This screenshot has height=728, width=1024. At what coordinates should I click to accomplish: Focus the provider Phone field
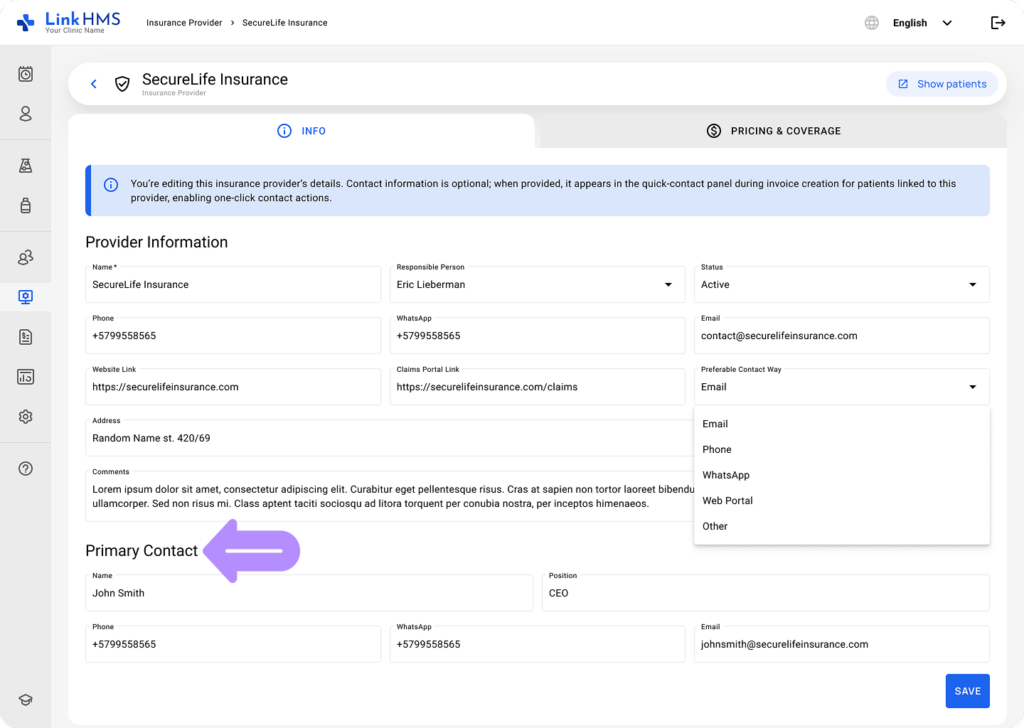click(x=232, y=336)
